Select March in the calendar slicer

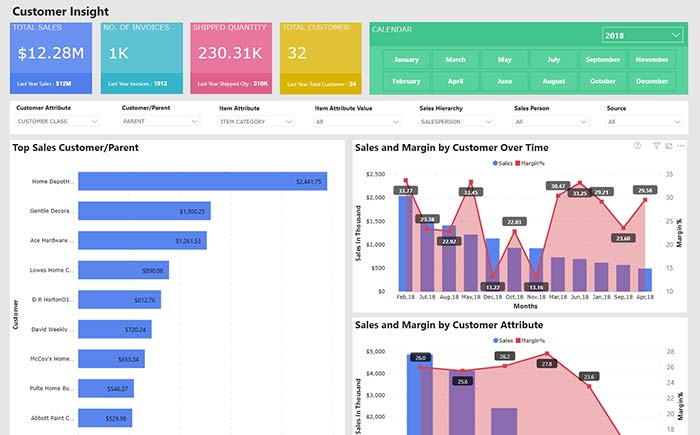[455, 59]
